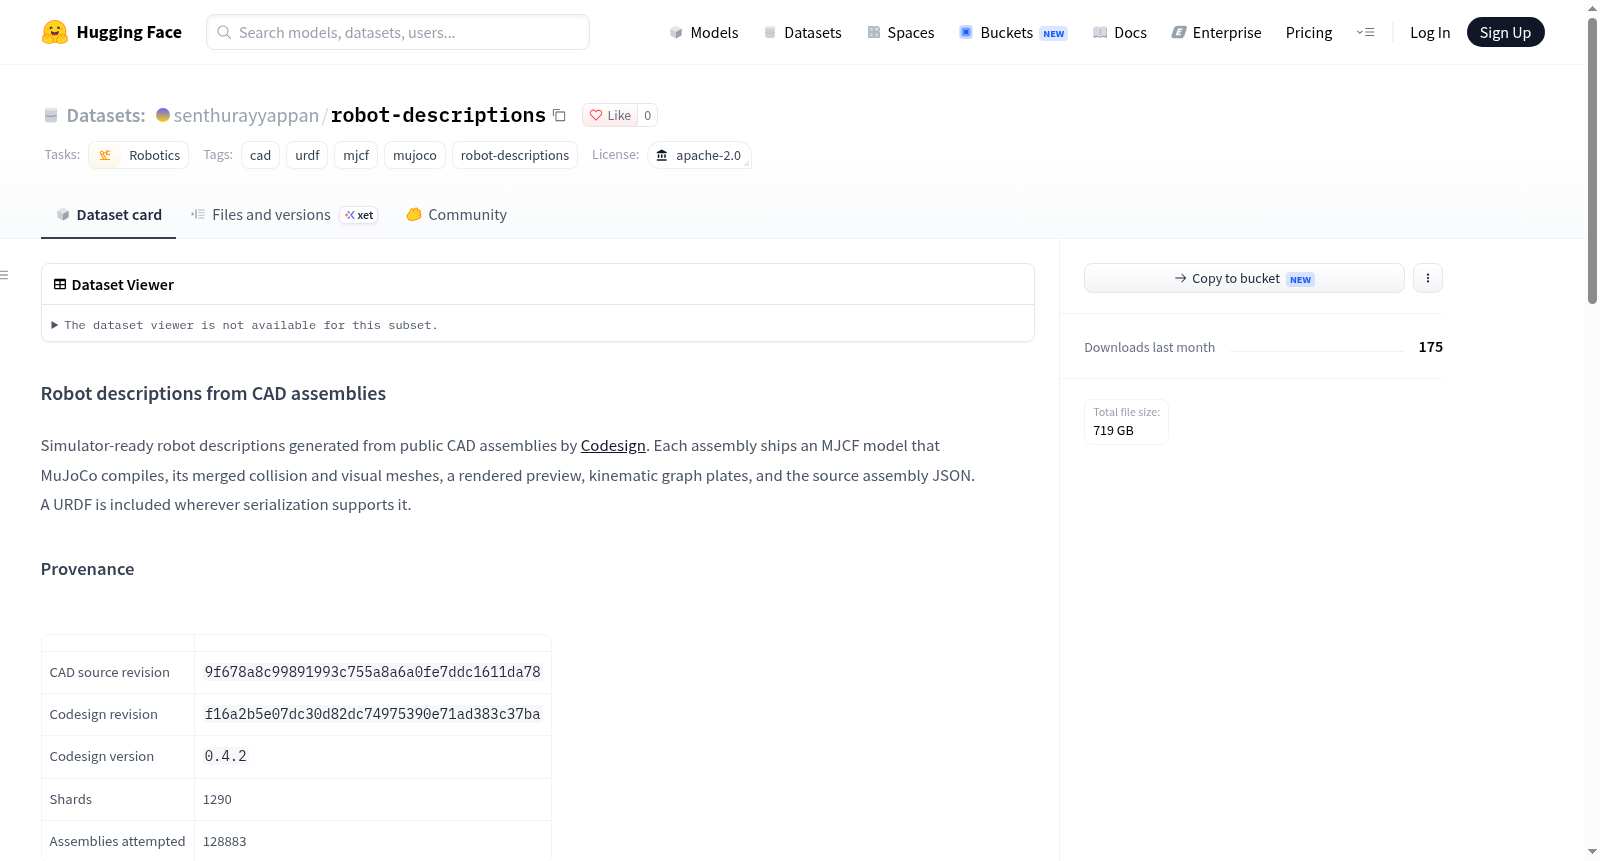Click the Log In link

pos(1430,33)
